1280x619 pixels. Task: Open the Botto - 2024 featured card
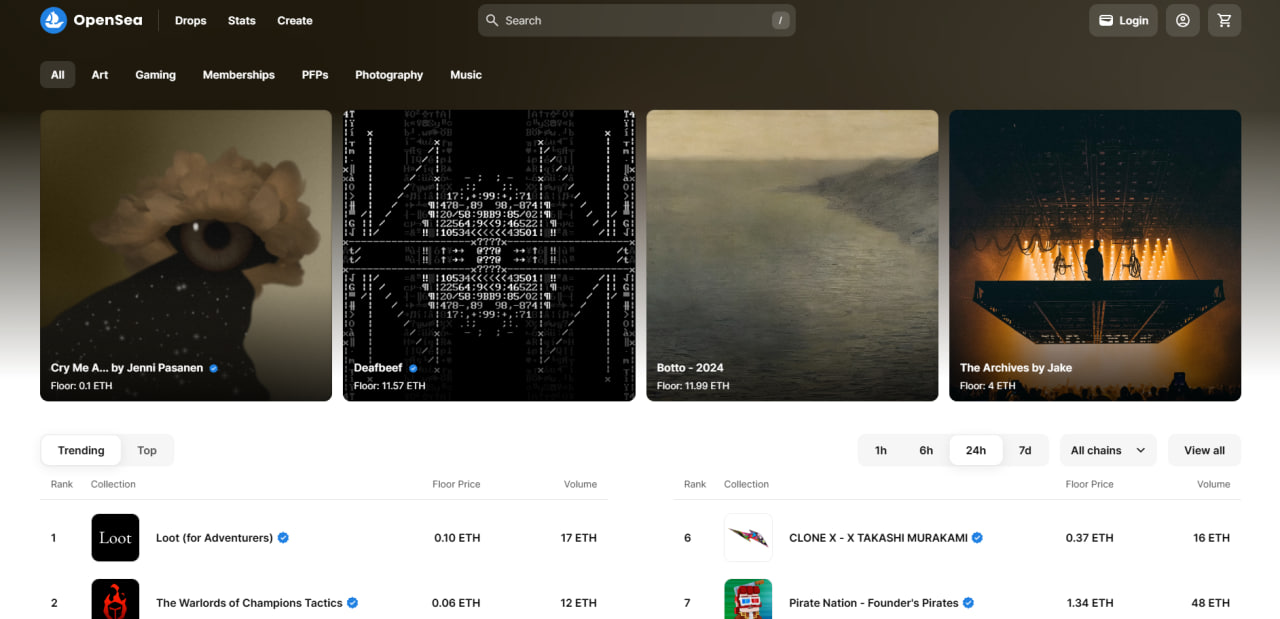792,255
